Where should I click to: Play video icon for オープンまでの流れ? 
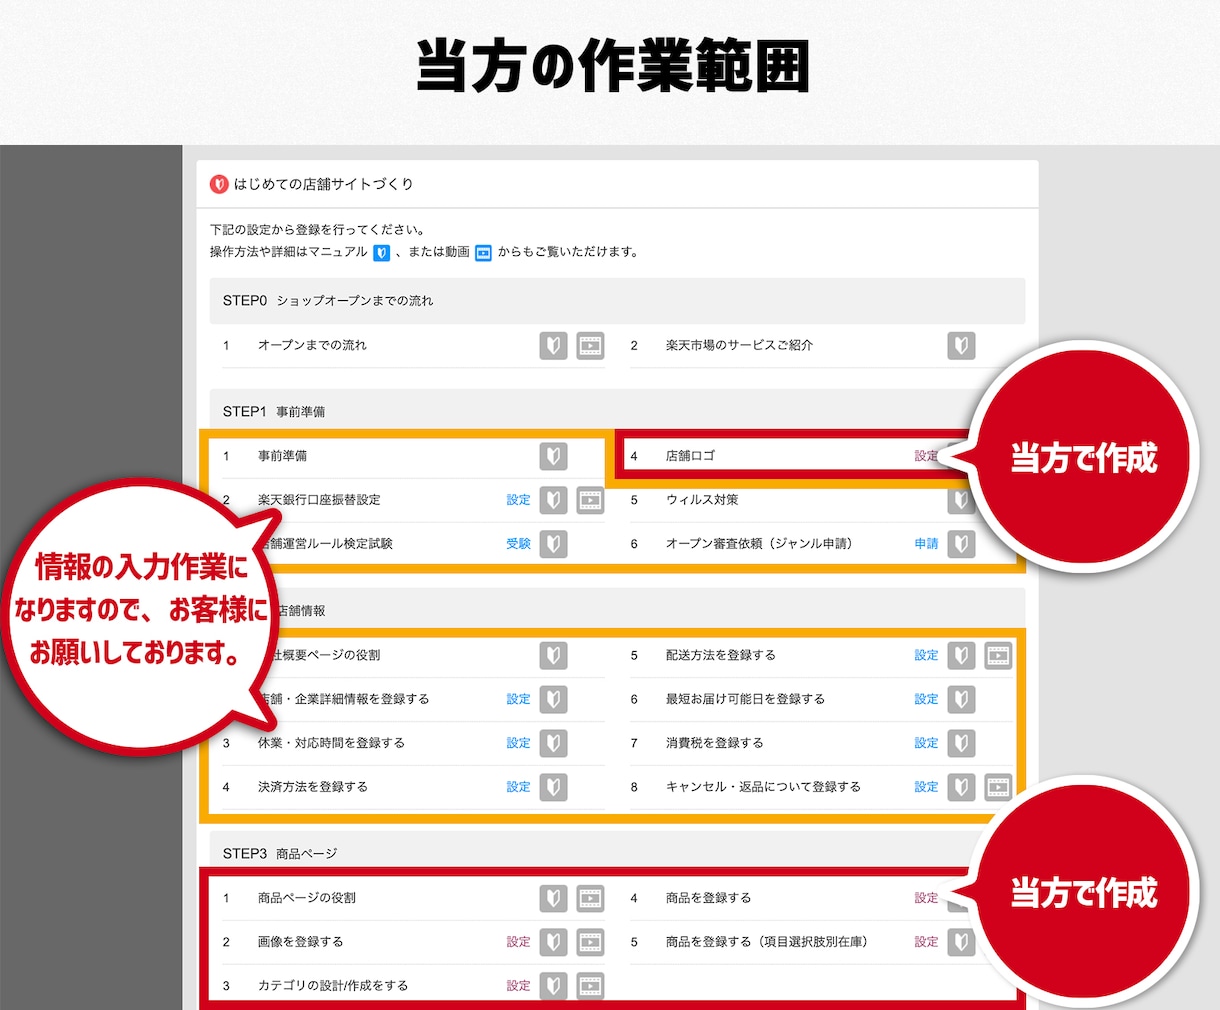591,346
